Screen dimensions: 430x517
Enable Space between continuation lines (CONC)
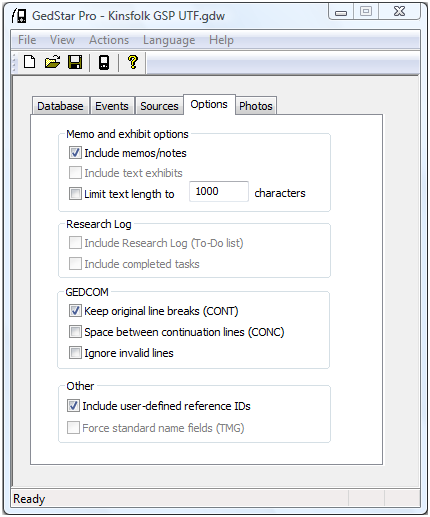(75, 332)
